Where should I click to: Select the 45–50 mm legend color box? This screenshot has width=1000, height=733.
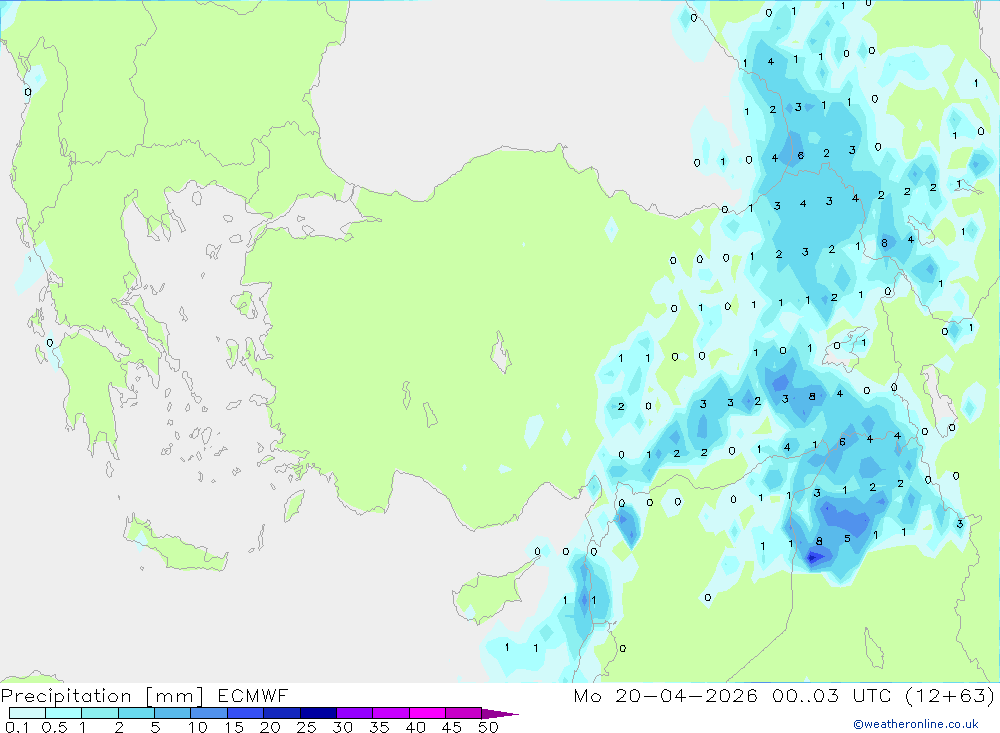pos(463,713)
